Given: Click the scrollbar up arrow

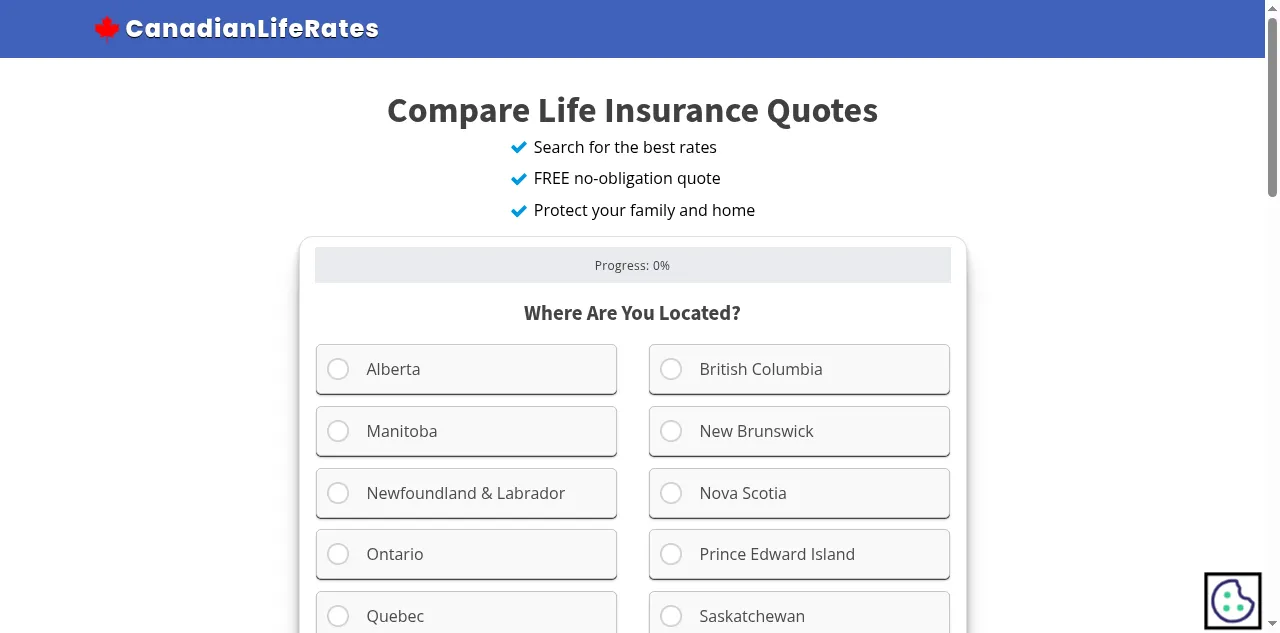Looking at the screenshot, I should point(1272,7).
